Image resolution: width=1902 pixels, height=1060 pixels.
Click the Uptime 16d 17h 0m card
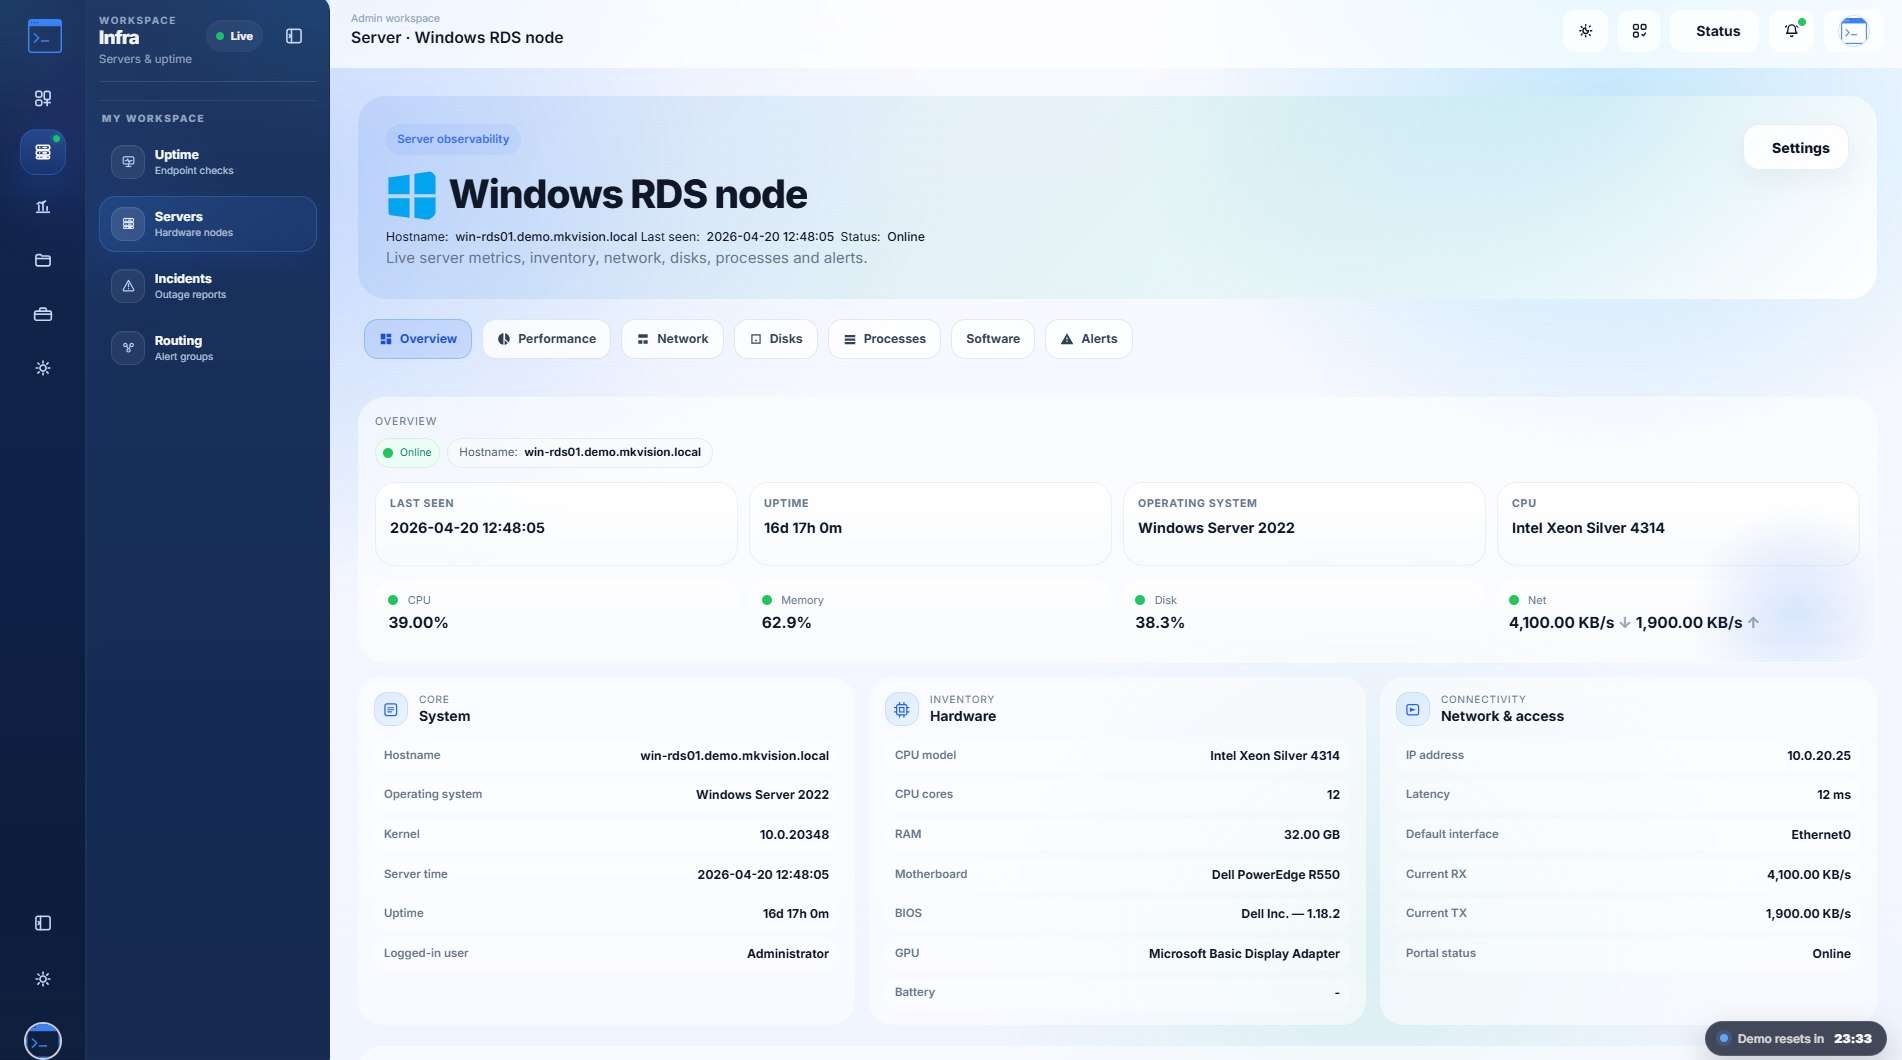[x=930, y=524]
